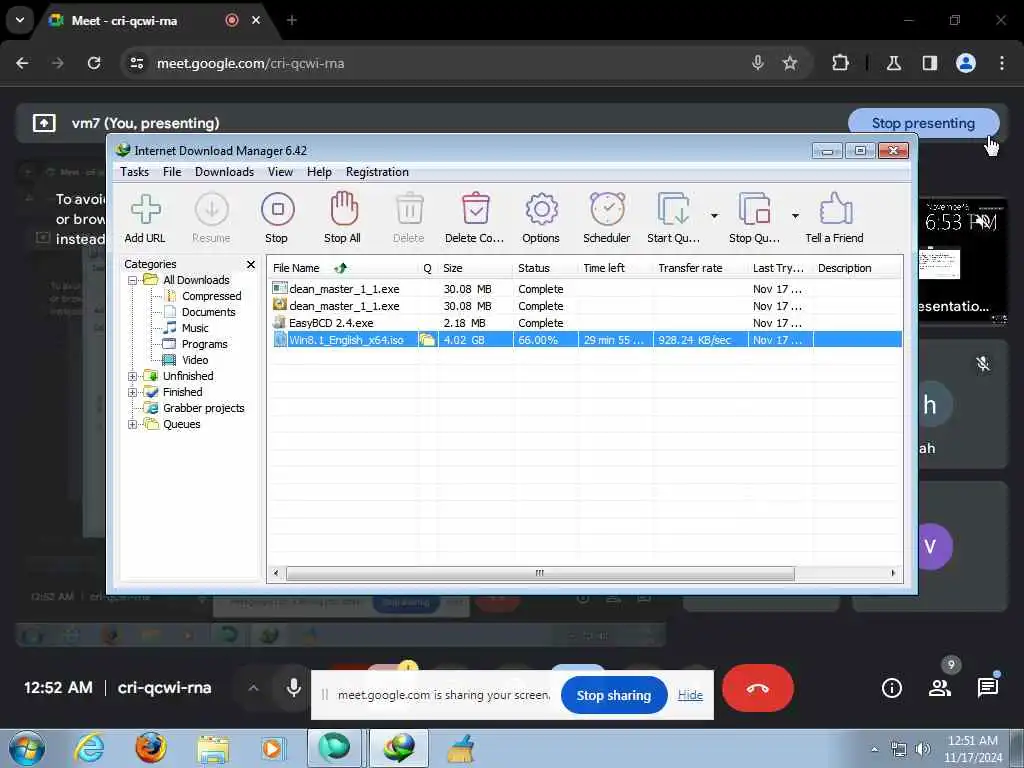Toggle the Meet microphone button
Viewport: 1024px width, 768px height.
[294, 688]
